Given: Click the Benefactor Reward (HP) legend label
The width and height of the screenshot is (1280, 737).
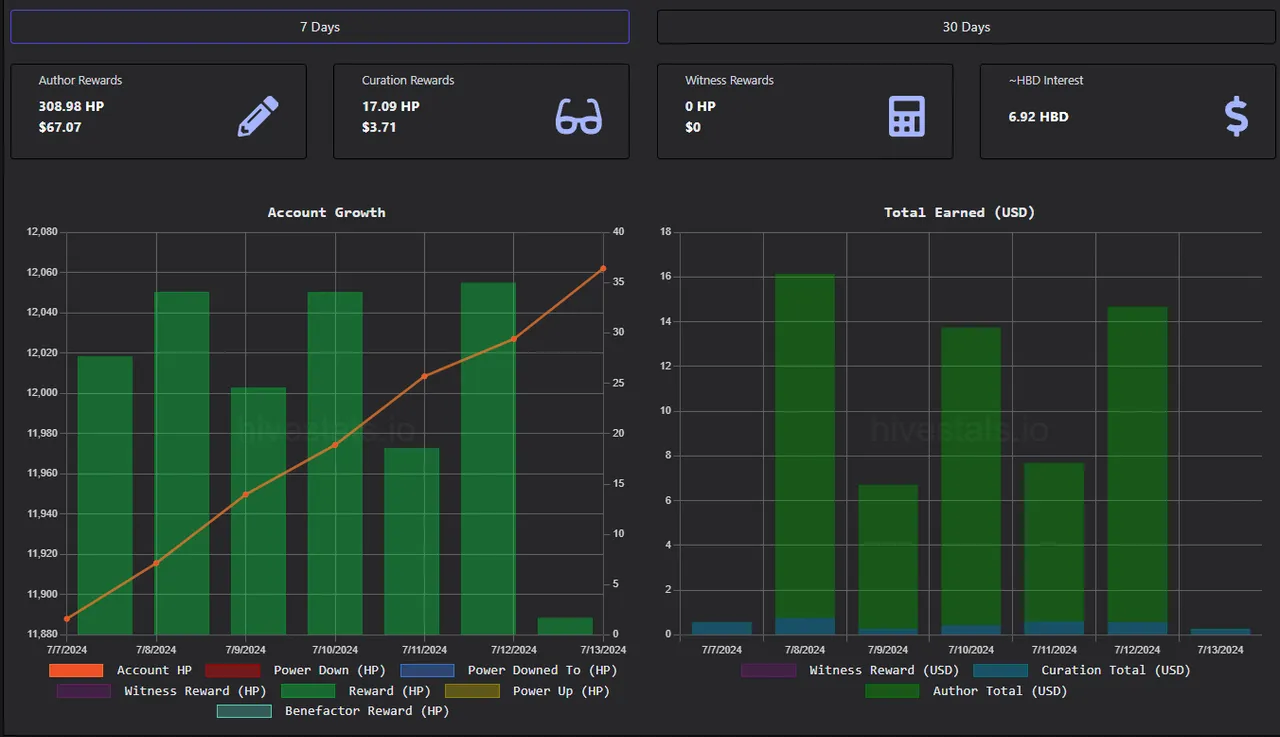Looking at the screenshot, I should click(x=367, y=711).
